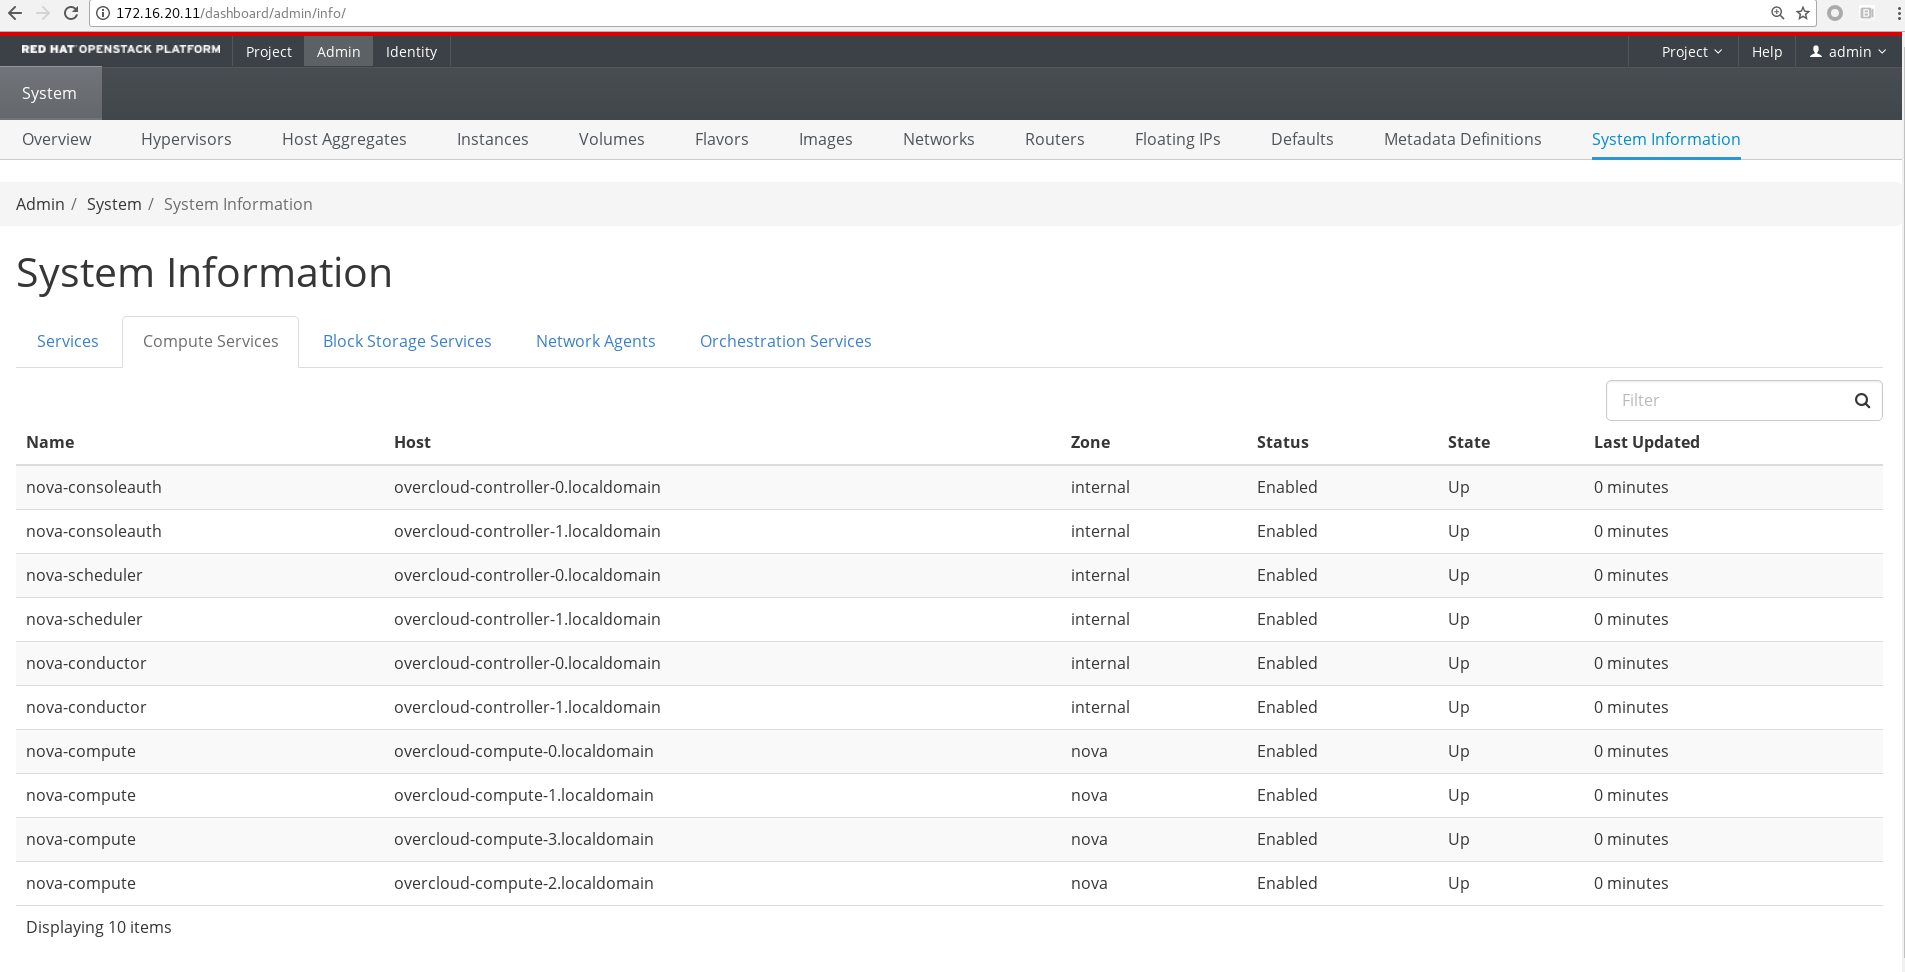Screen dimensions: 1905x972
Task: Select the System Information nav tab
Action: tap(1666, 139)
